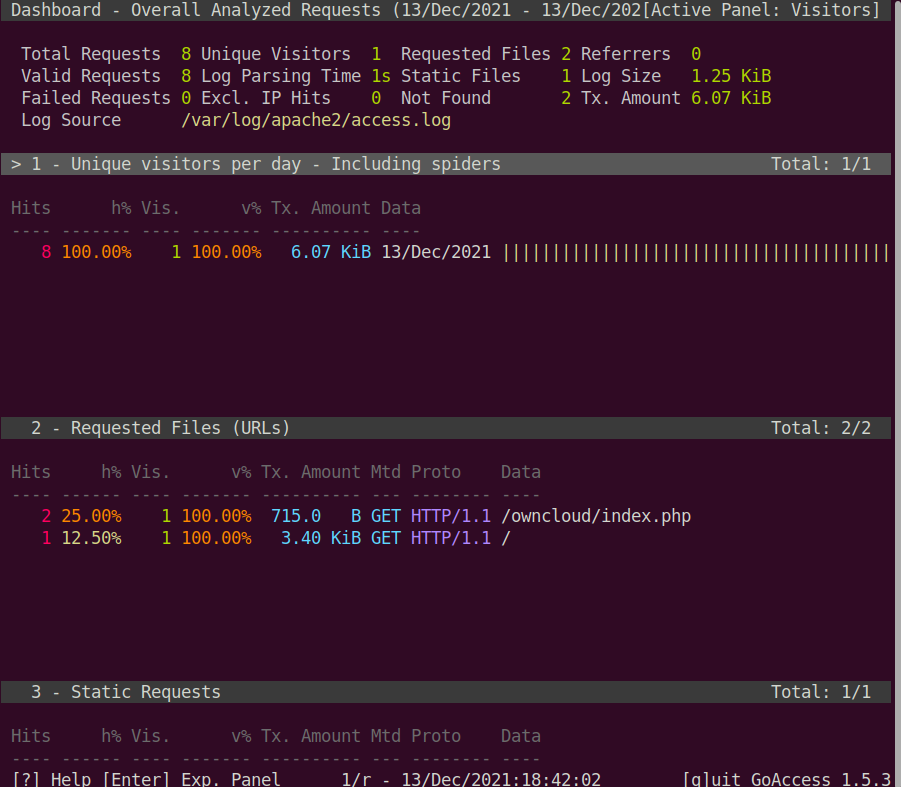Image resolution: width=901 pixels, height=787 pixels.
Task: Click the [Enter] Exp. Panel hint
Action: click(191, 779)
